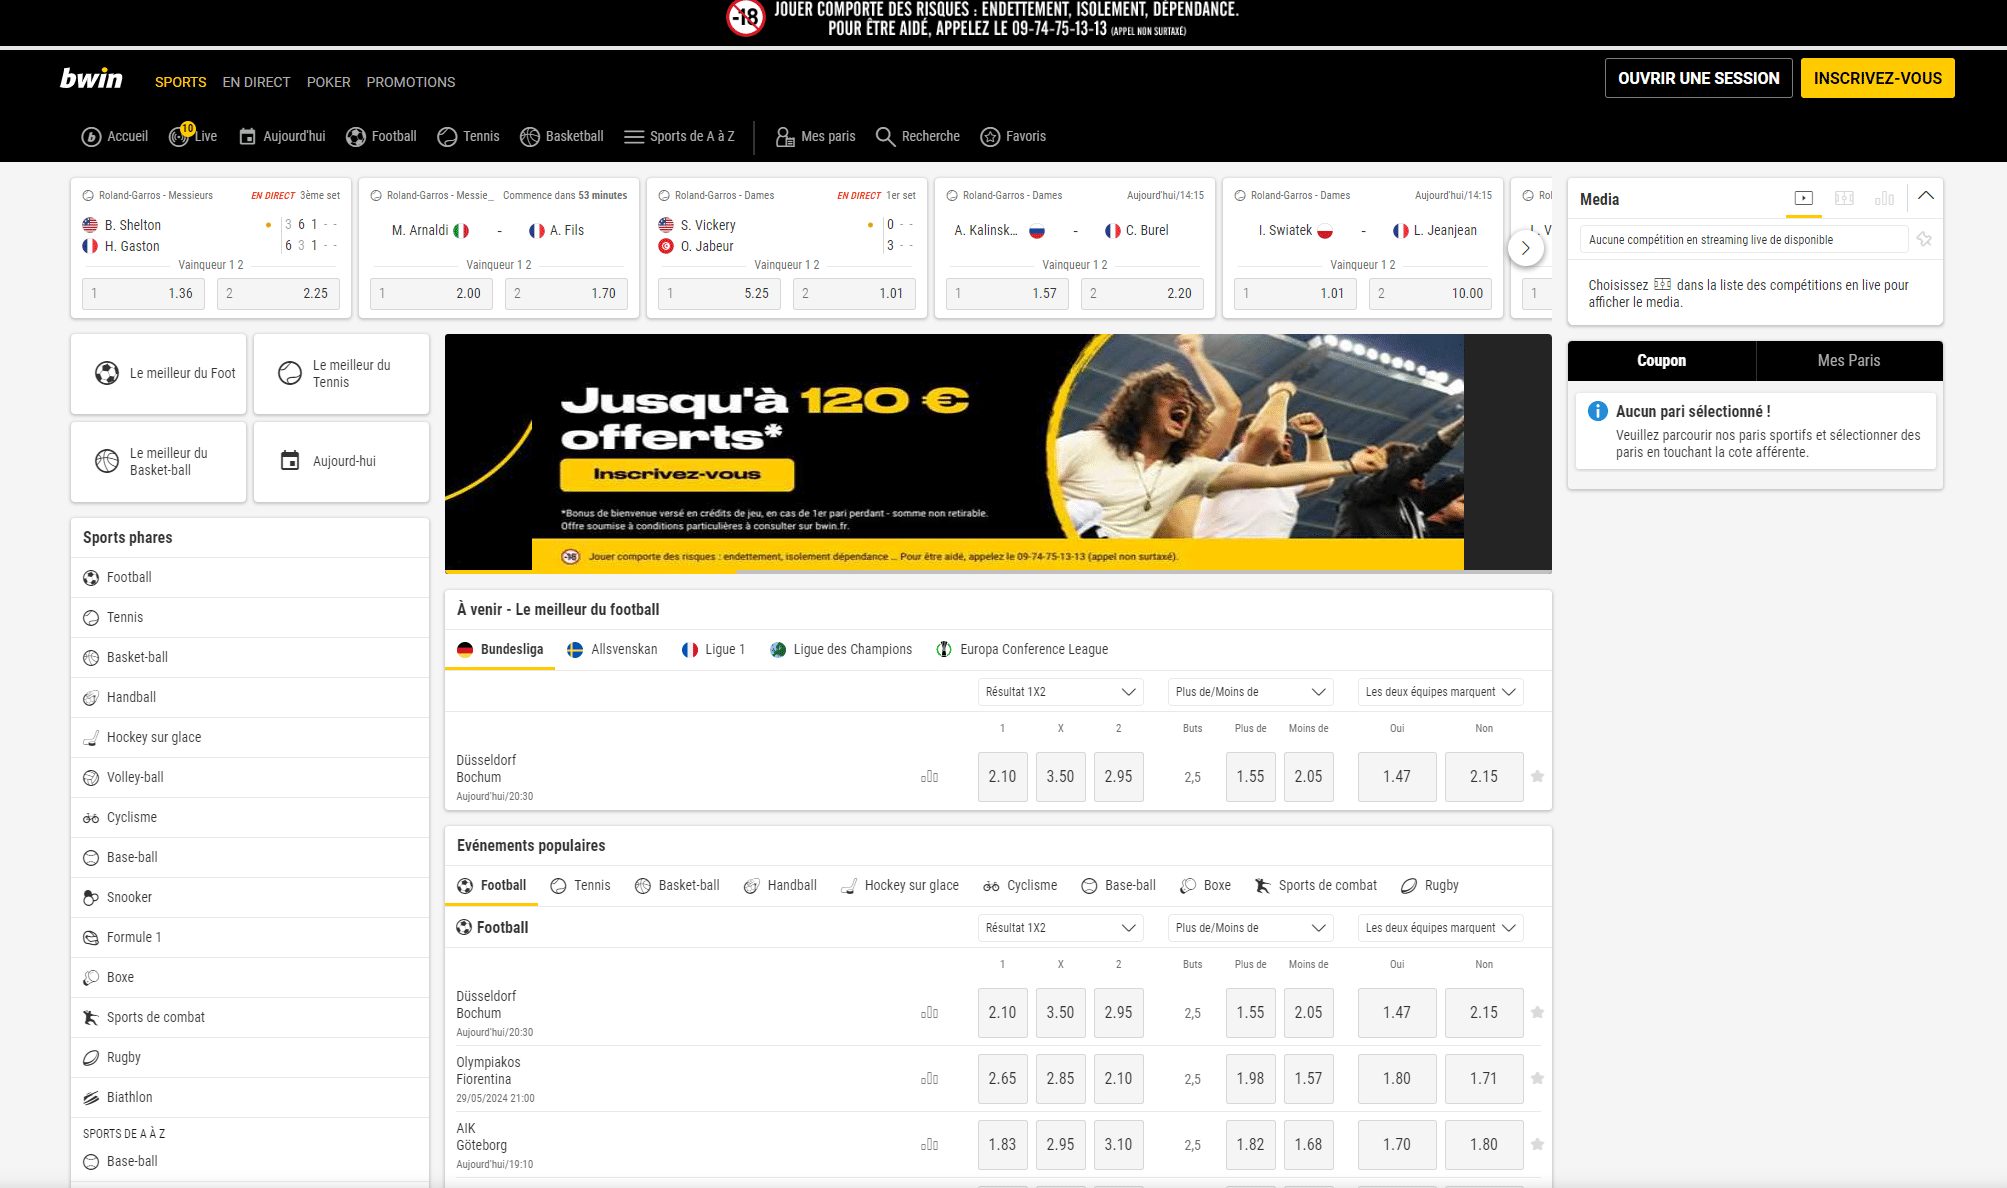Favorite Bundesliga Düsseldorf Bochum match star
Viewport: 2007px width, 1188px height.
click(1538, 776)
